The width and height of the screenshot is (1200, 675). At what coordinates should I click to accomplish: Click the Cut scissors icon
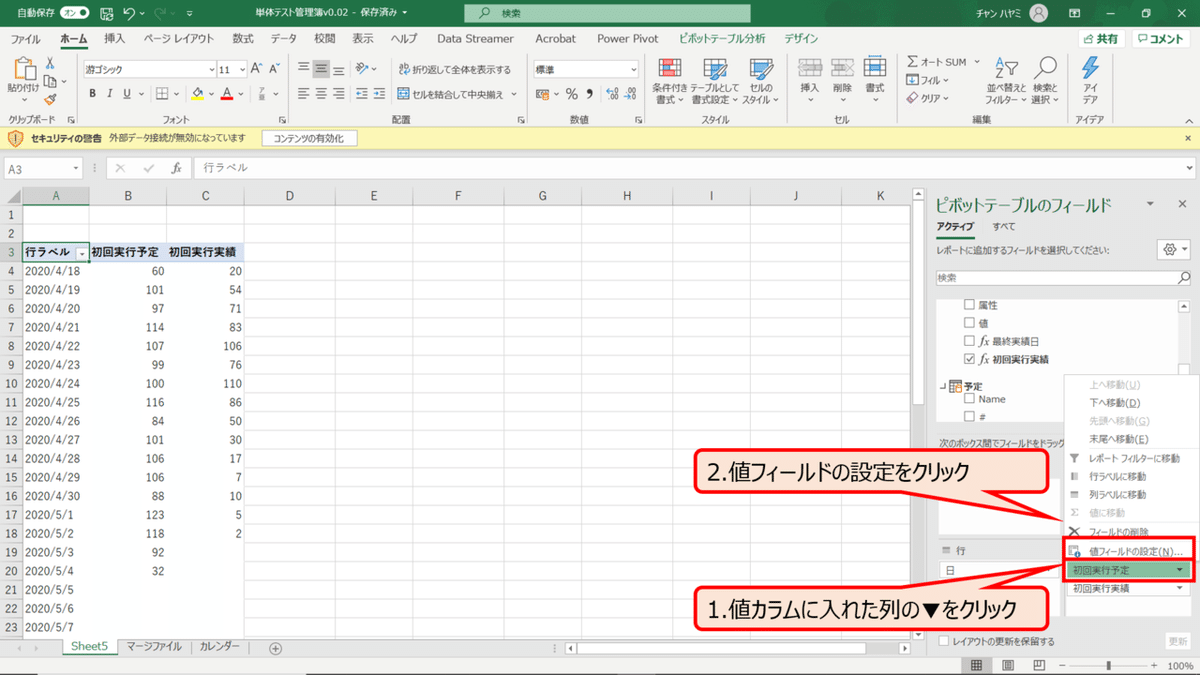point(50,63)
